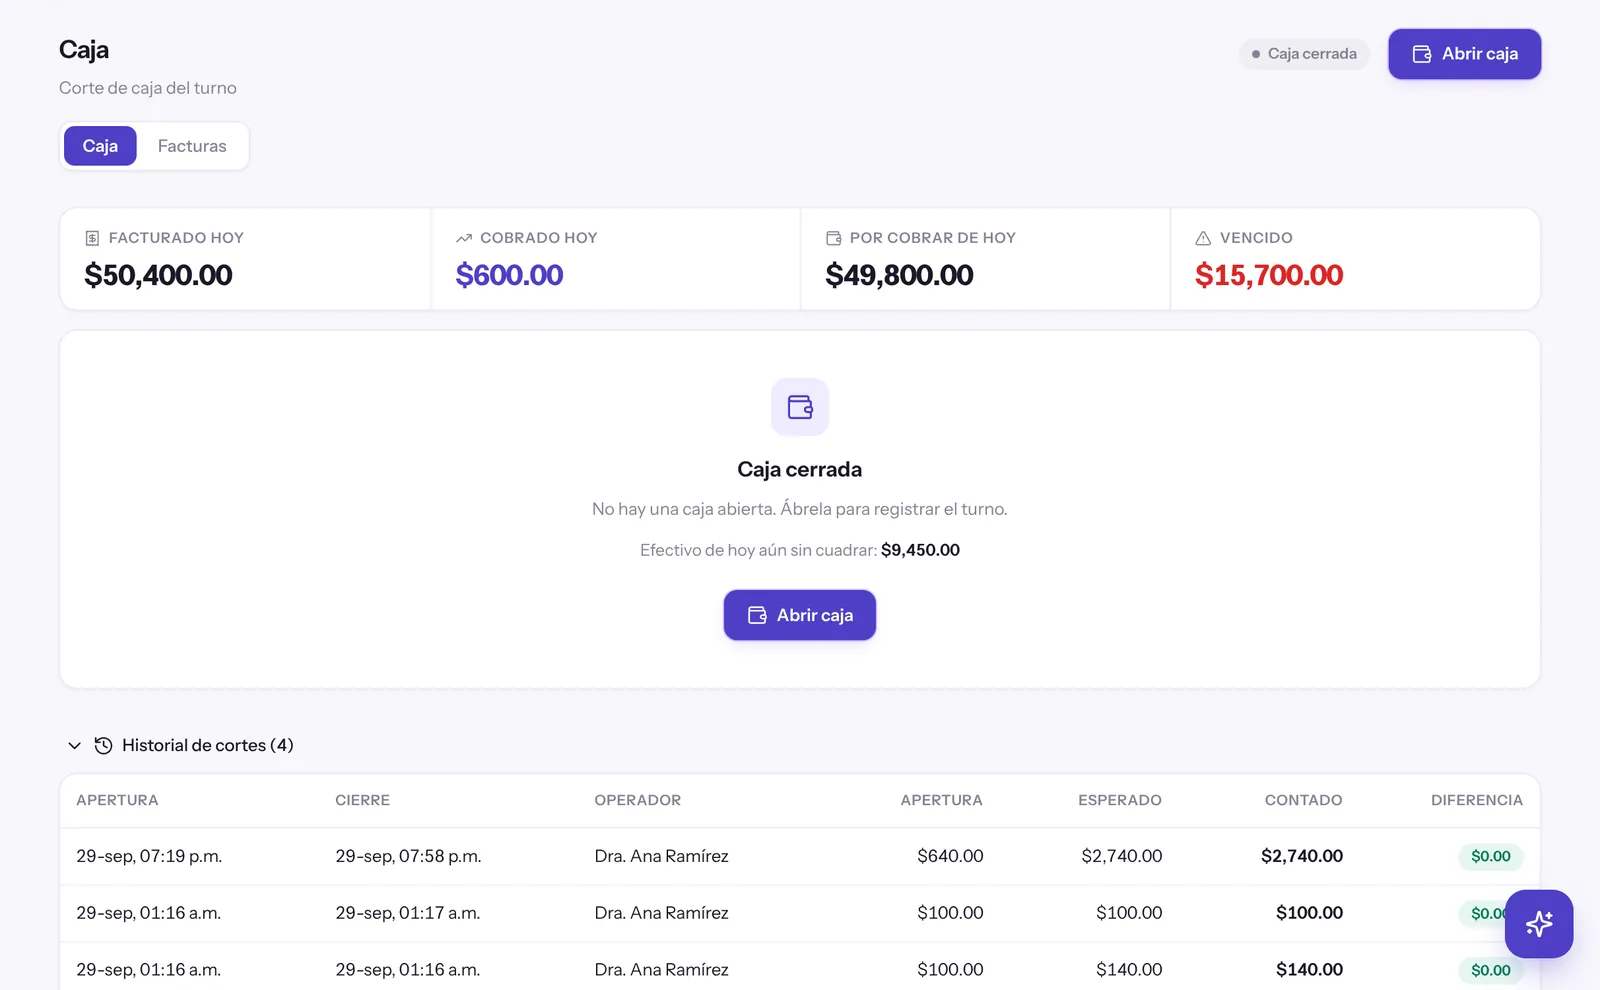The image size is (1600, 990).
Task: Click the history clock icon beside Historial de cortes
Action: click(103, 745)
